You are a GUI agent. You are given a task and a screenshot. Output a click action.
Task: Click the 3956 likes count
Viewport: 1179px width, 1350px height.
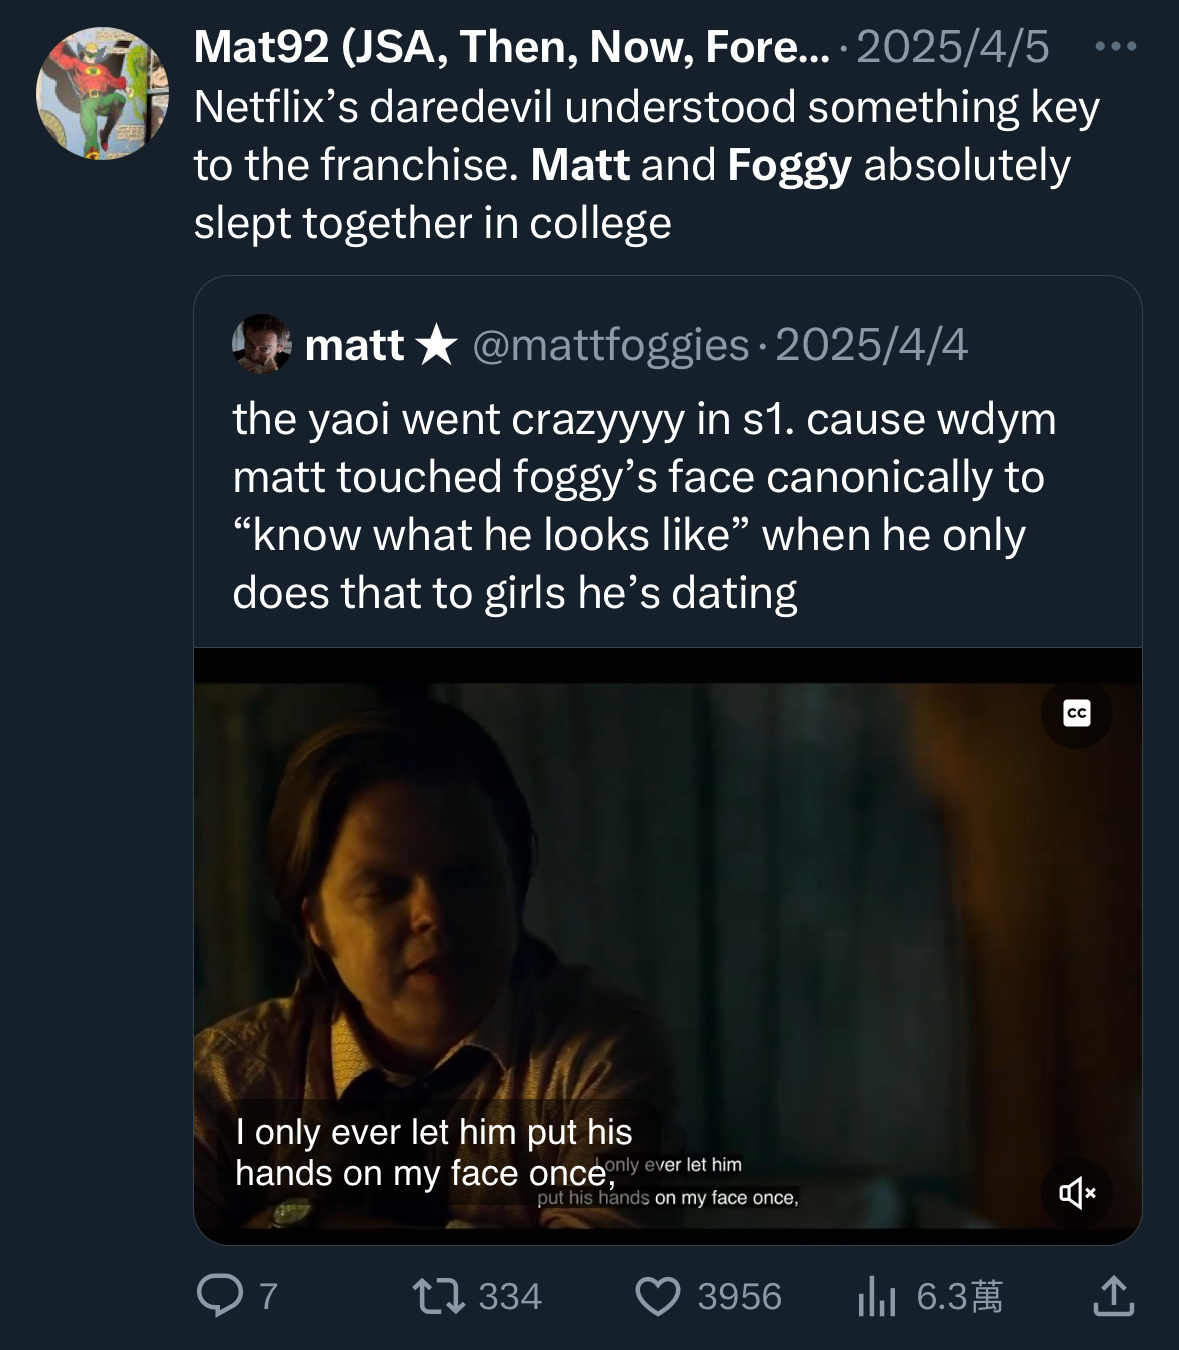[x=739, y=1297]
